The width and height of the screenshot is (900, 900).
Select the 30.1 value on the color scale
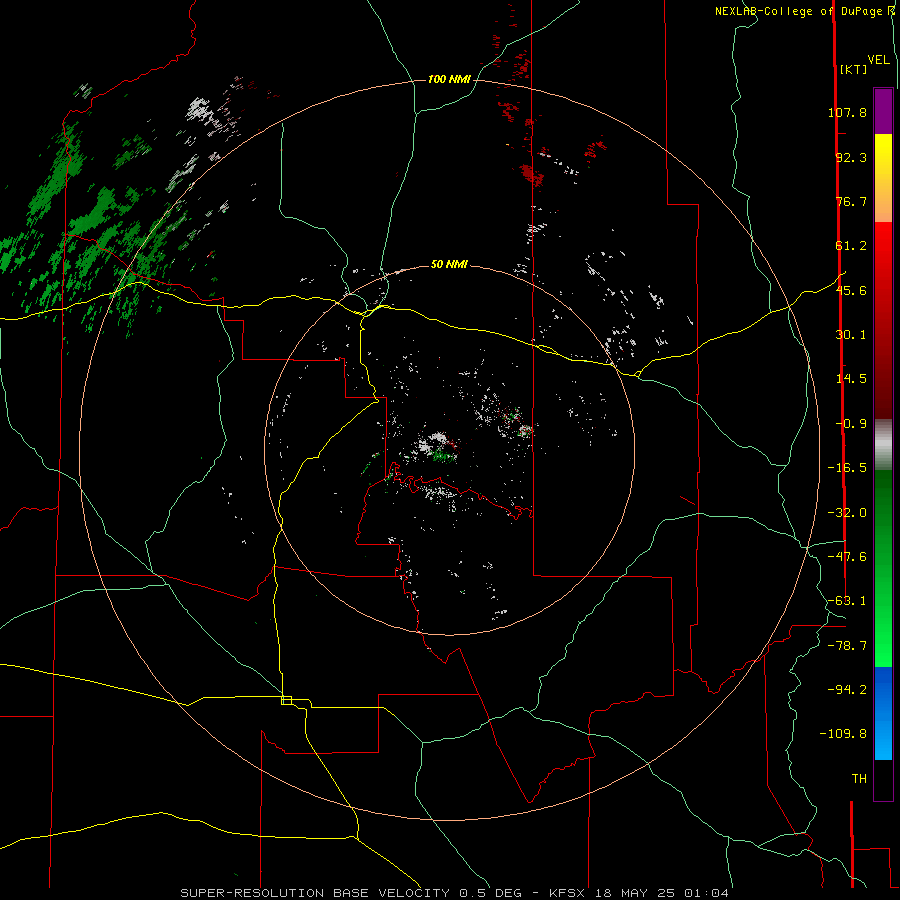click(x=851, y=335)
